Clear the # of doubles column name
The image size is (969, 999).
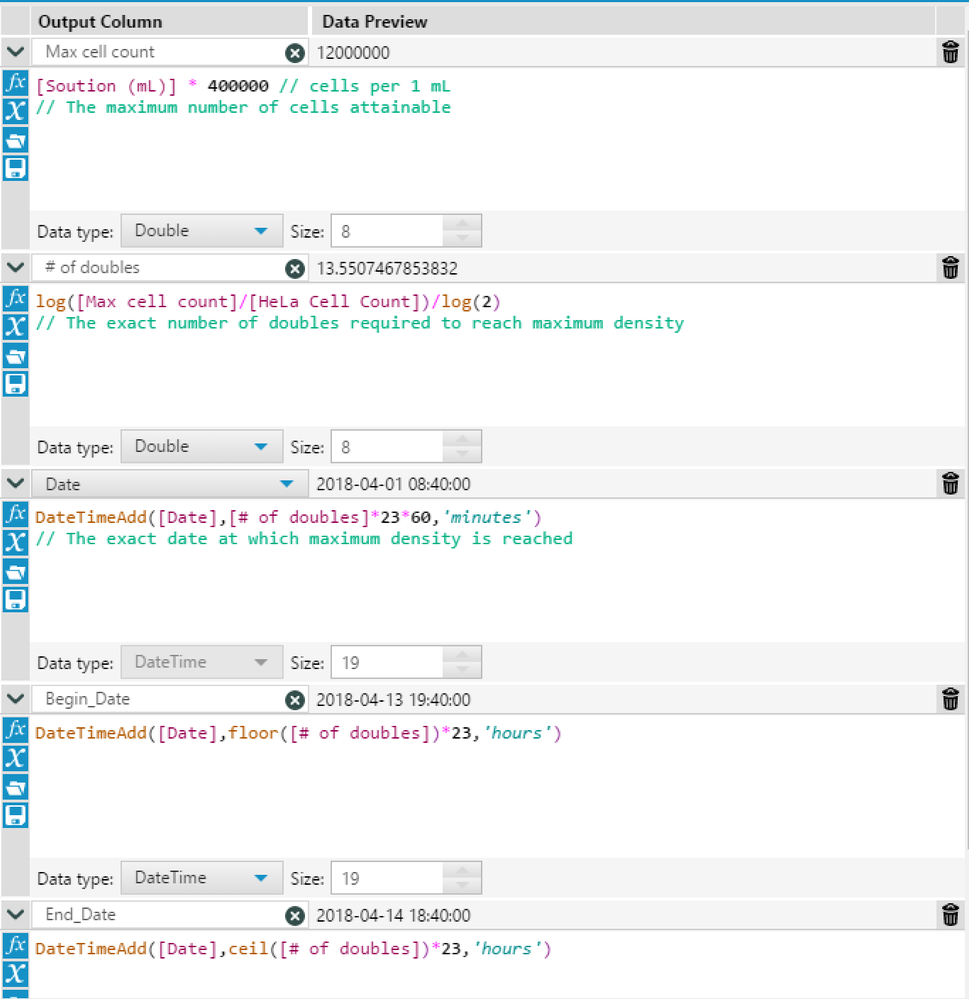coord(294,269)
